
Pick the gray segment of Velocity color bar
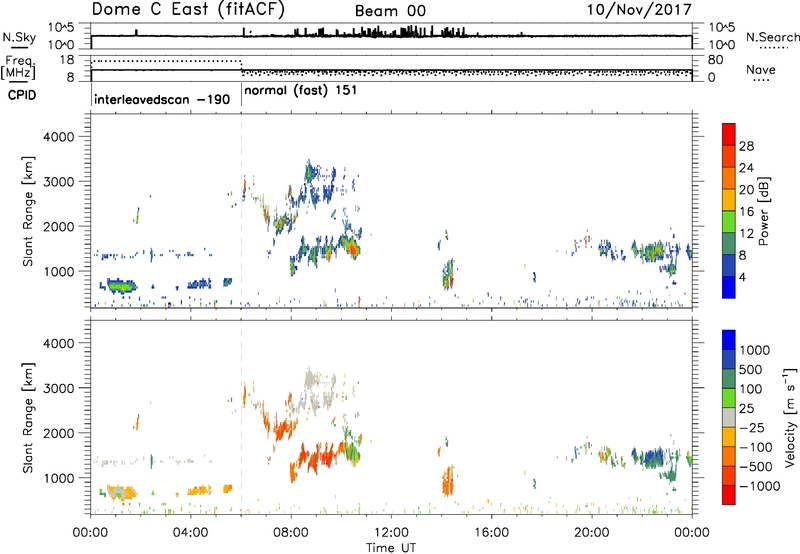[x=729, y=417]
